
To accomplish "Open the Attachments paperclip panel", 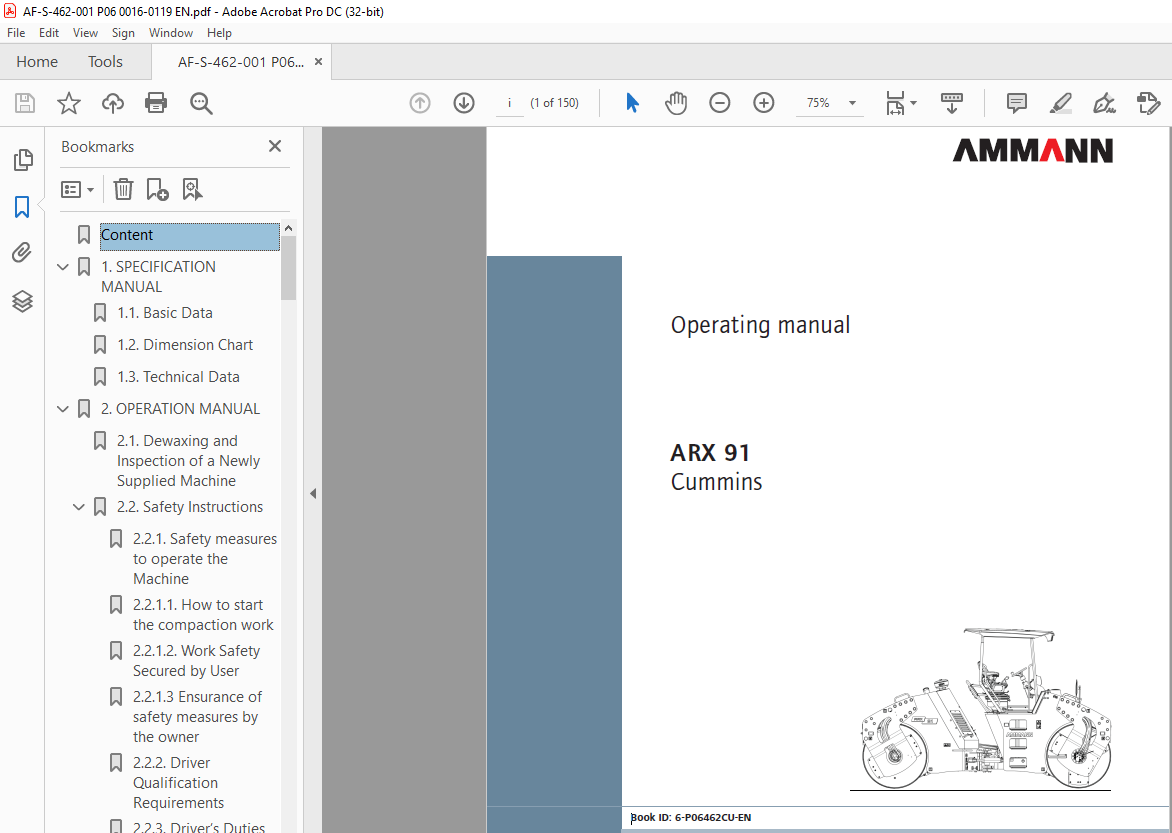I will click(x=22, y=253).
